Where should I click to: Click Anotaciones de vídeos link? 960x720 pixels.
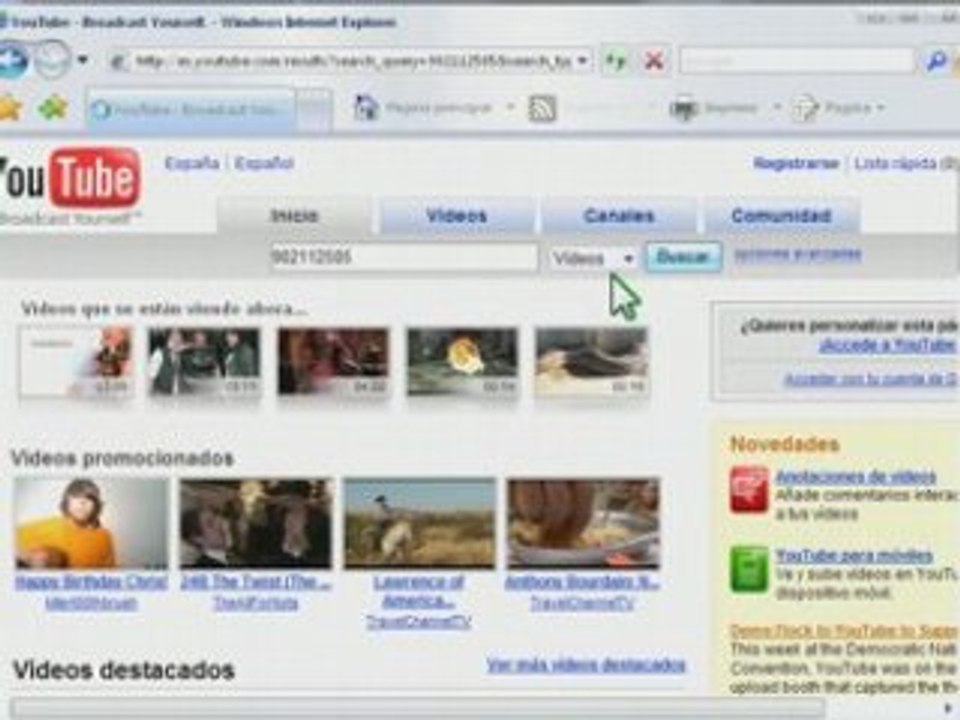(x=856, y=477)
